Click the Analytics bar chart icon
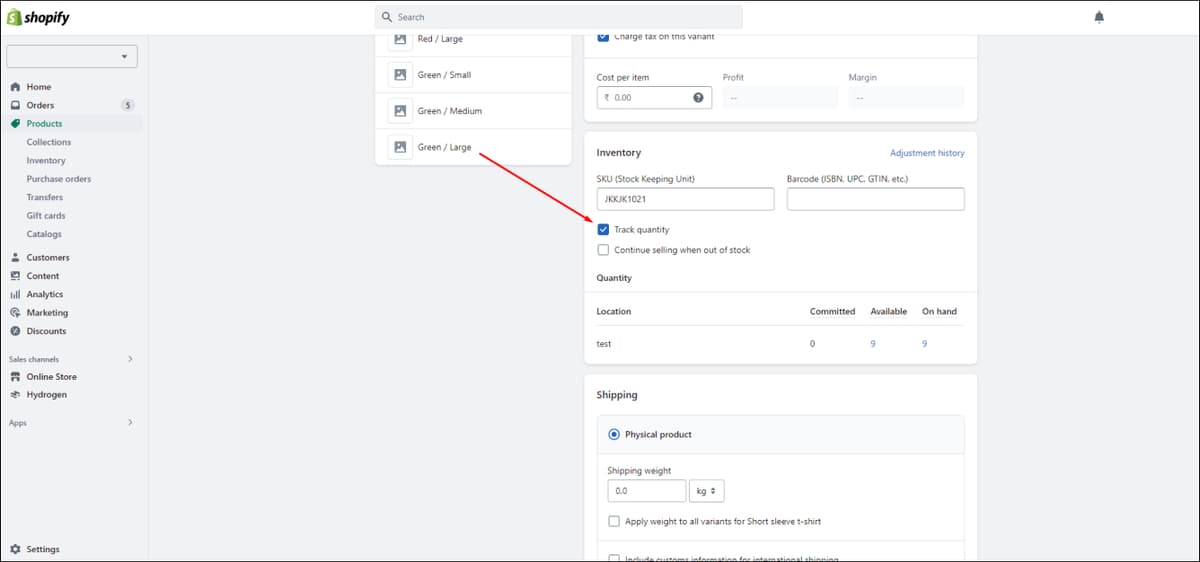 (15, 295)
